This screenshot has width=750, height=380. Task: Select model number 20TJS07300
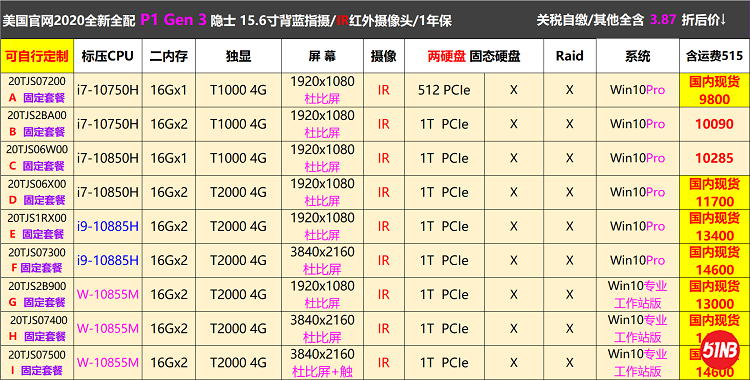[x=37, y=252]
